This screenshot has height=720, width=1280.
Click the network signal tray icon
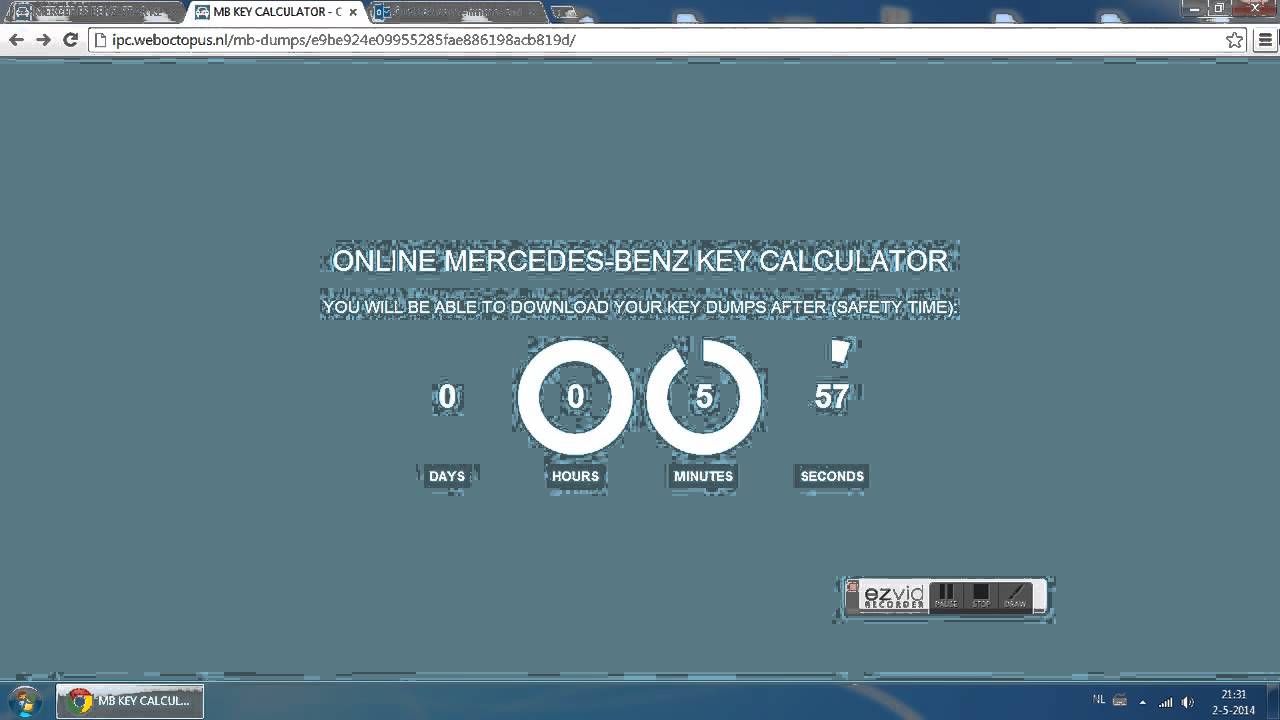pos(1166,702)
